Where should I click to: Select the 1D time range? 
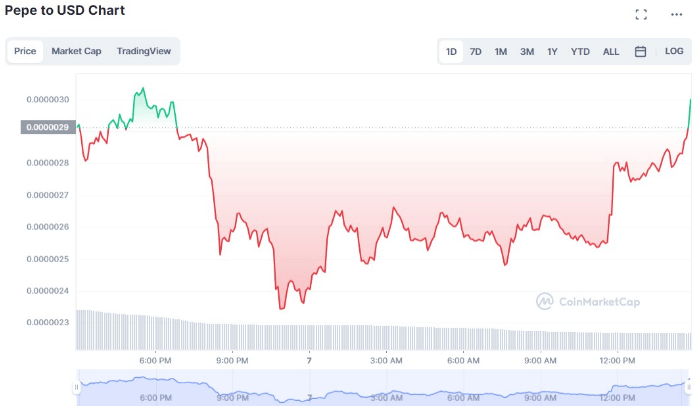[x=451, y=52]
